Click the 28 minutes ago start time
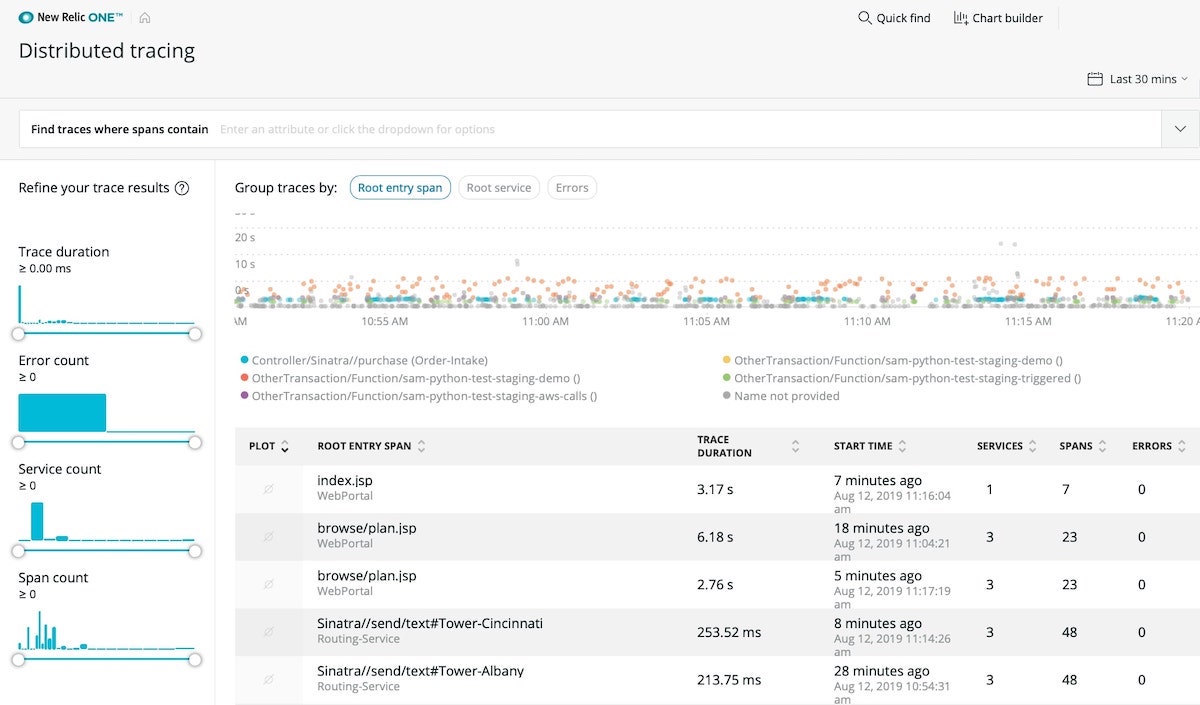 [x=882, y=671]
